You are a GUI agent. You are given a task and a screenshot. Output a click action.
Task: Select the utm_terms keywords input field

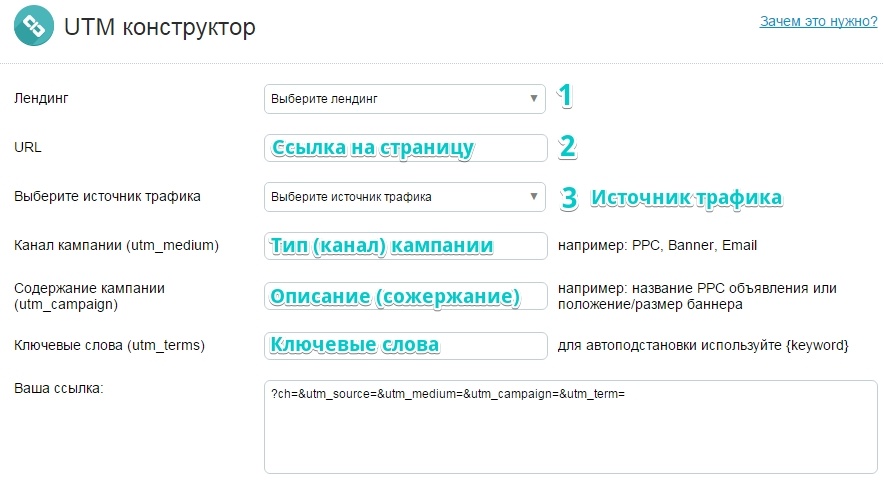coord(405,345)
